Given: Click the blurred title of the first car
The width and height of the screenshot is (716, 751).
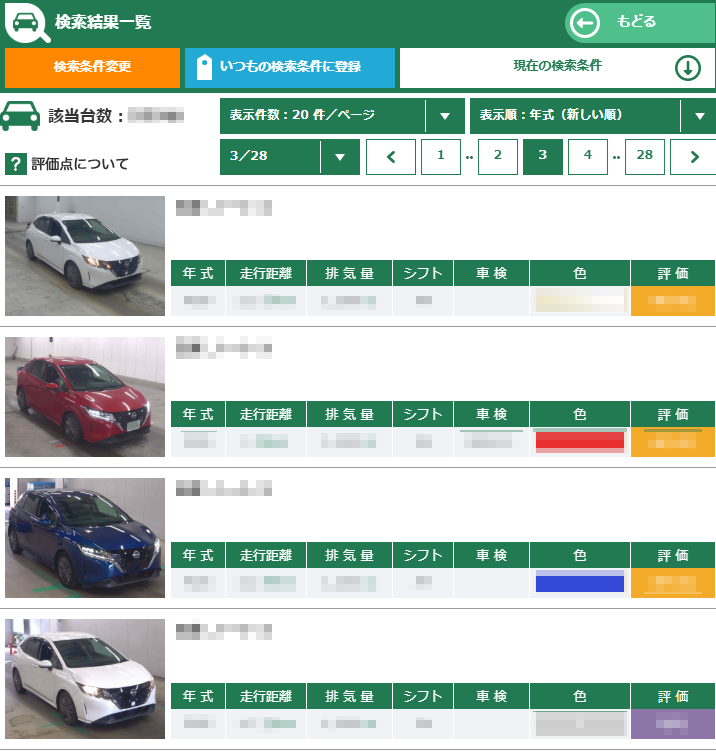Looking at the screenshot, I should 224,208.
